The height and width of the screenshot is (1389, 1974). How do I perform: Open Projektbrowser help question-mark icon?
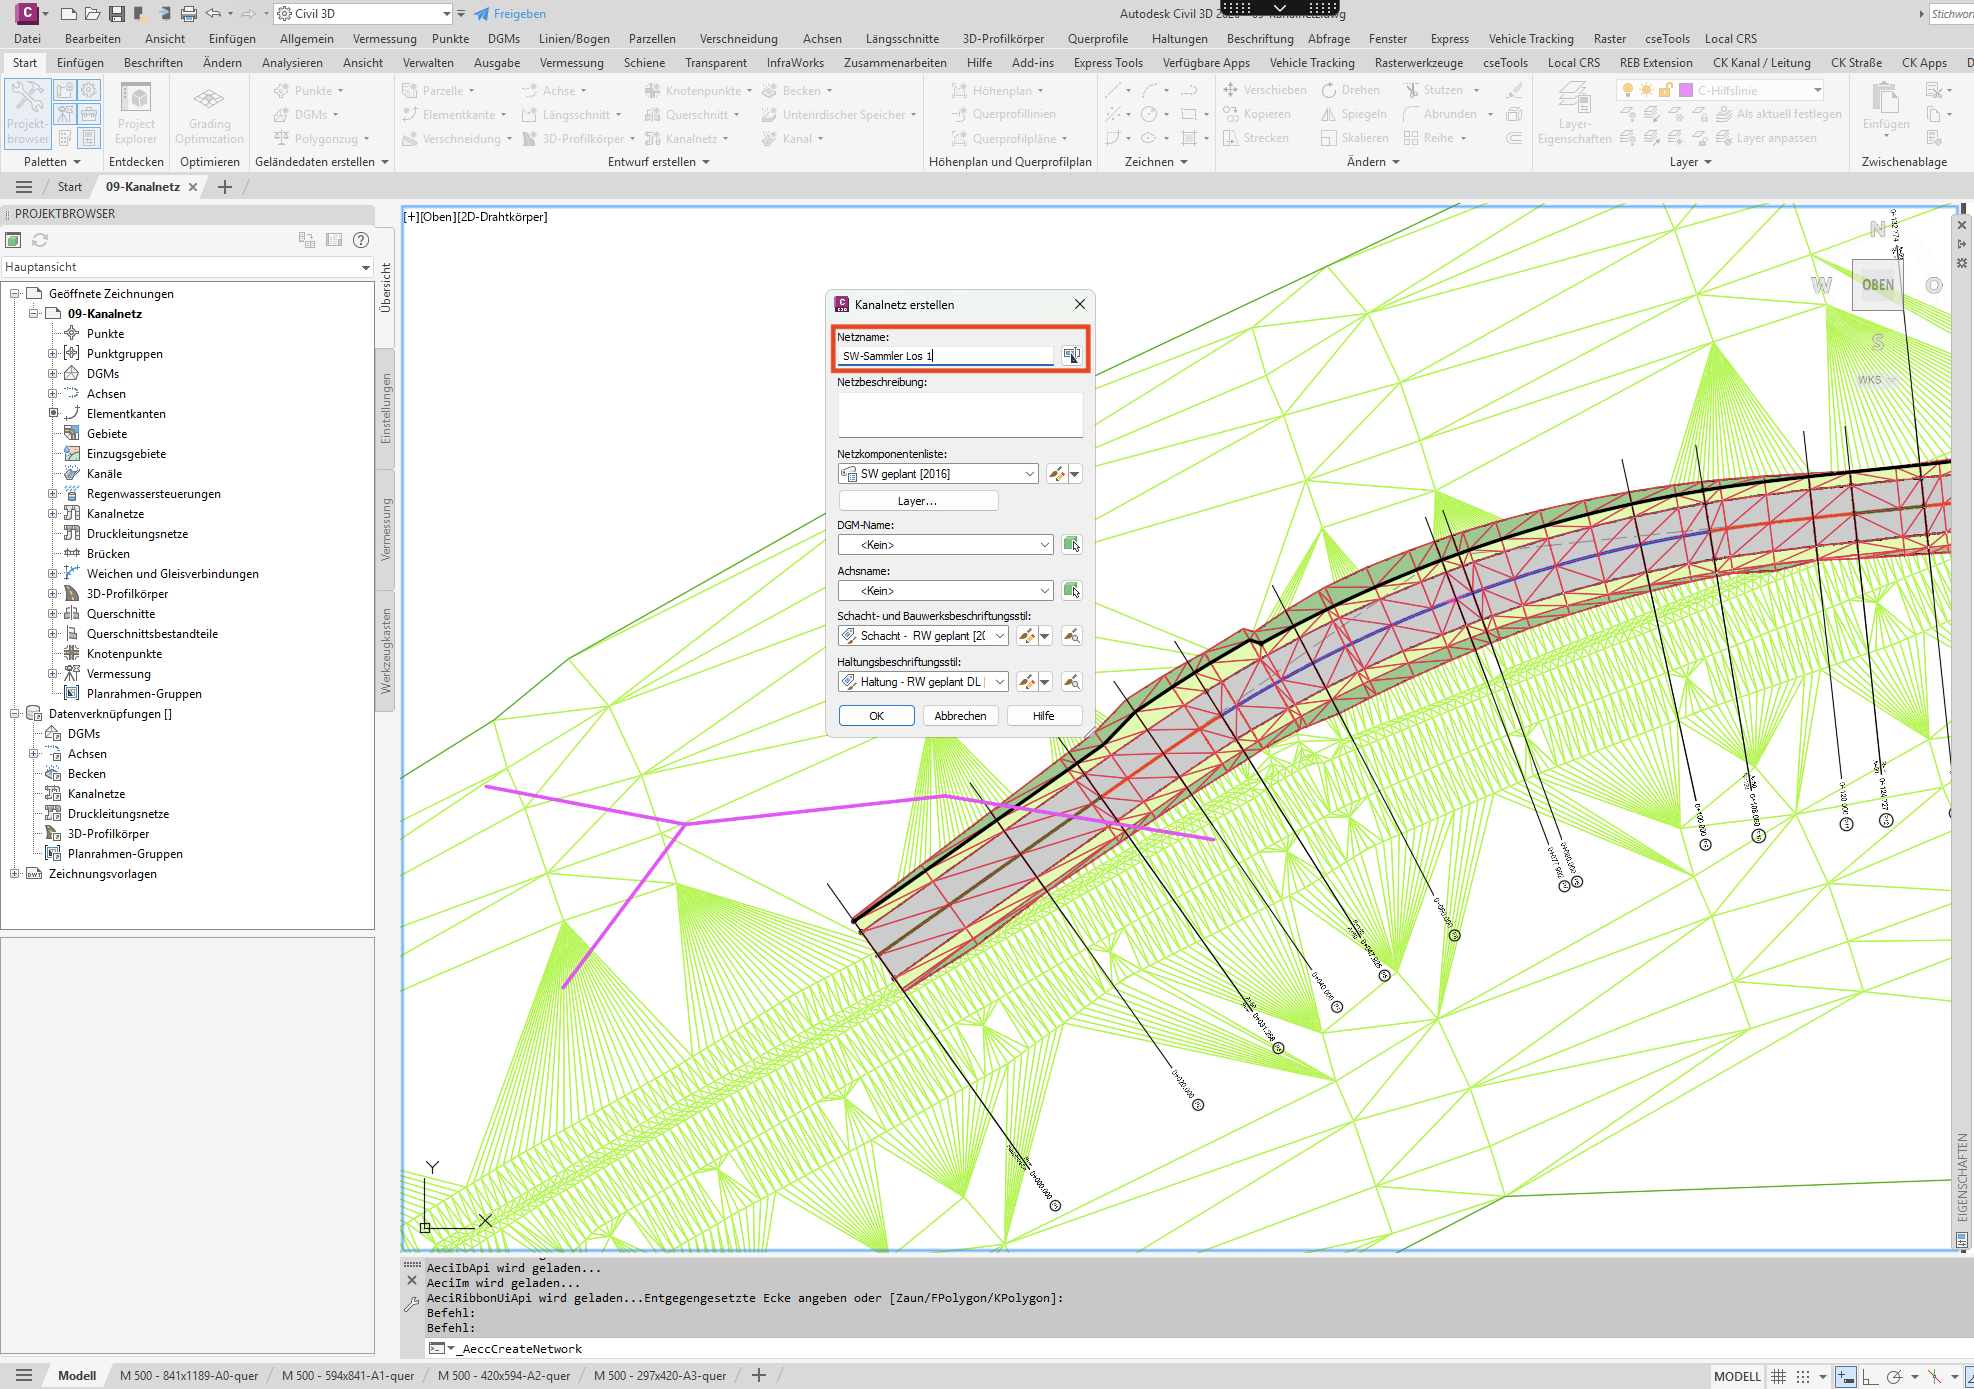pos(361,240)
